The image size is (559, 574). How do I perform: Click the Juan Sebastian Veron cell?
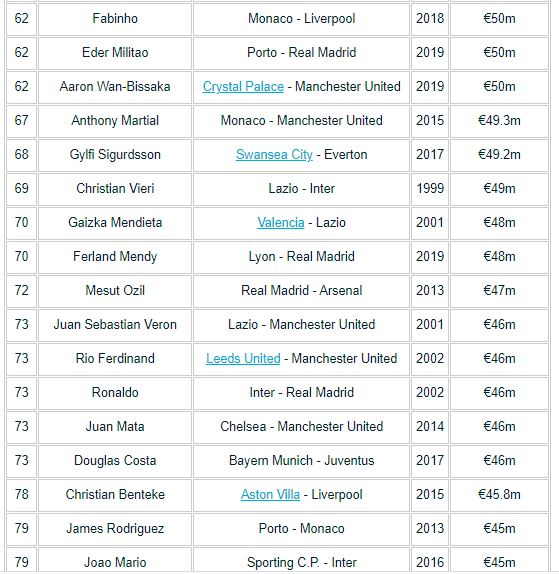pos(115,324)
